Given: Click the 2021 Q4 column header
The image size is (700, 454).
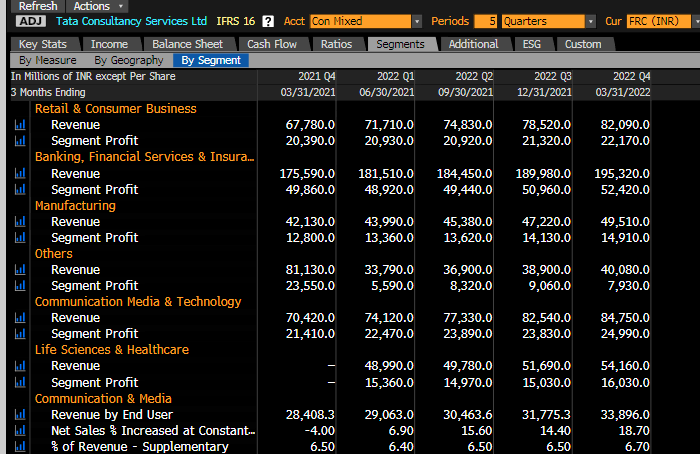Looking at the screenshot, I should 317,76.
